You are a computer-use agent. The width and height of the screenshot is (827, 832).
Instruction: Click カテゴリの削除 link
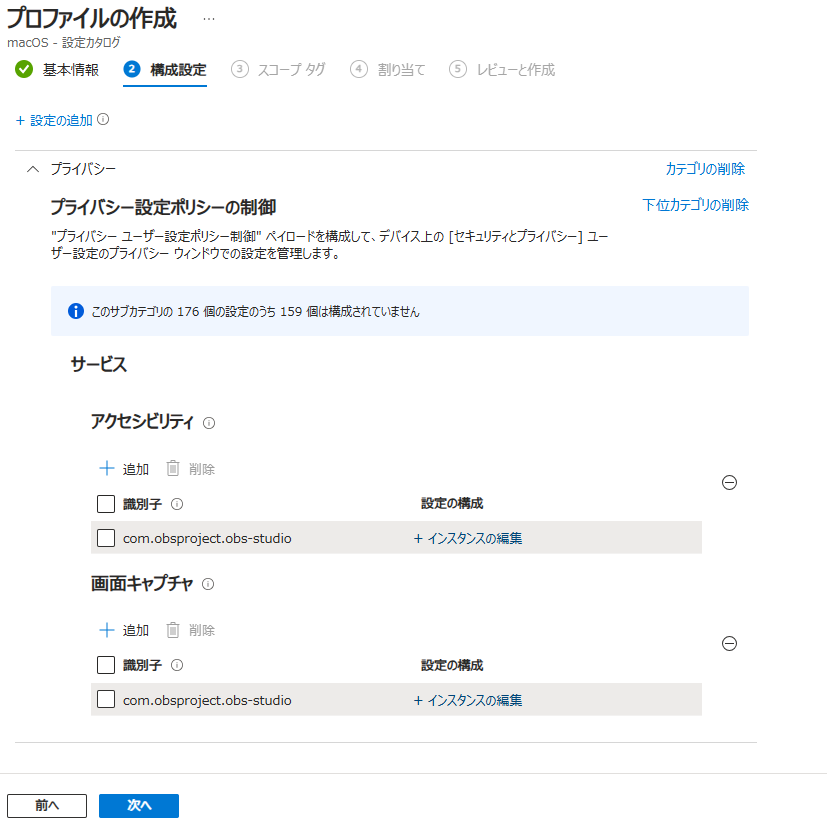706,169
